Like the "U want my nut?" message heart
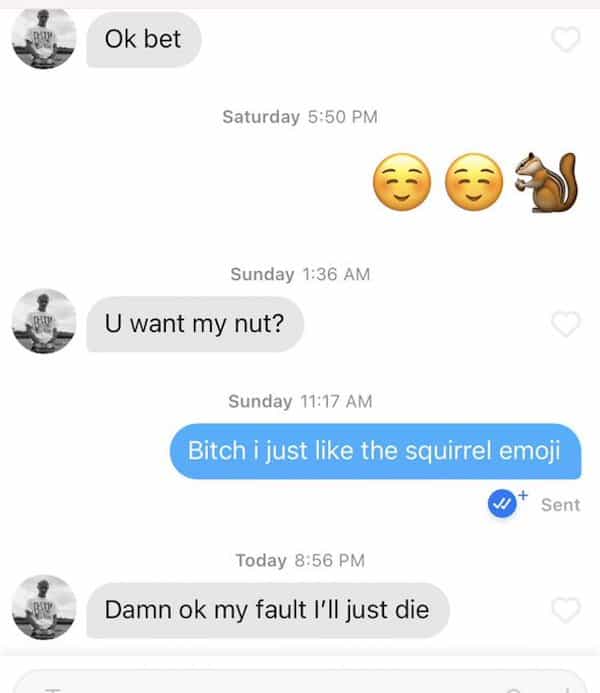Screen dimensions: 600x693 pos(566,324)
